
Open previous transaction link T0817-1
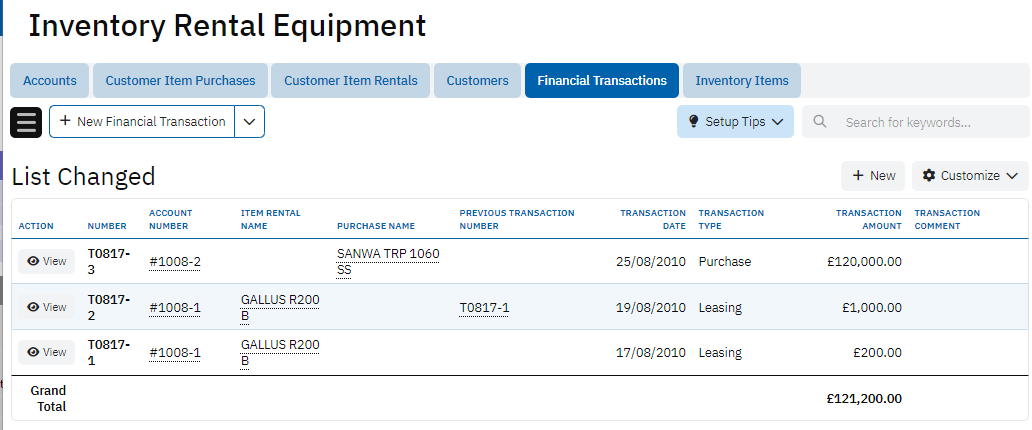click(484, 308)
